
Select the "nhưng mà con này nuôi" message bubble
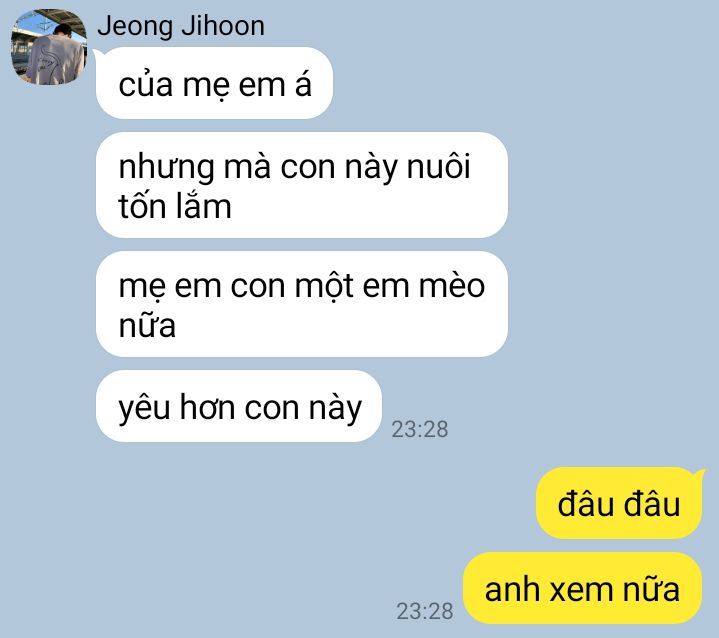(x=302, y=185)
